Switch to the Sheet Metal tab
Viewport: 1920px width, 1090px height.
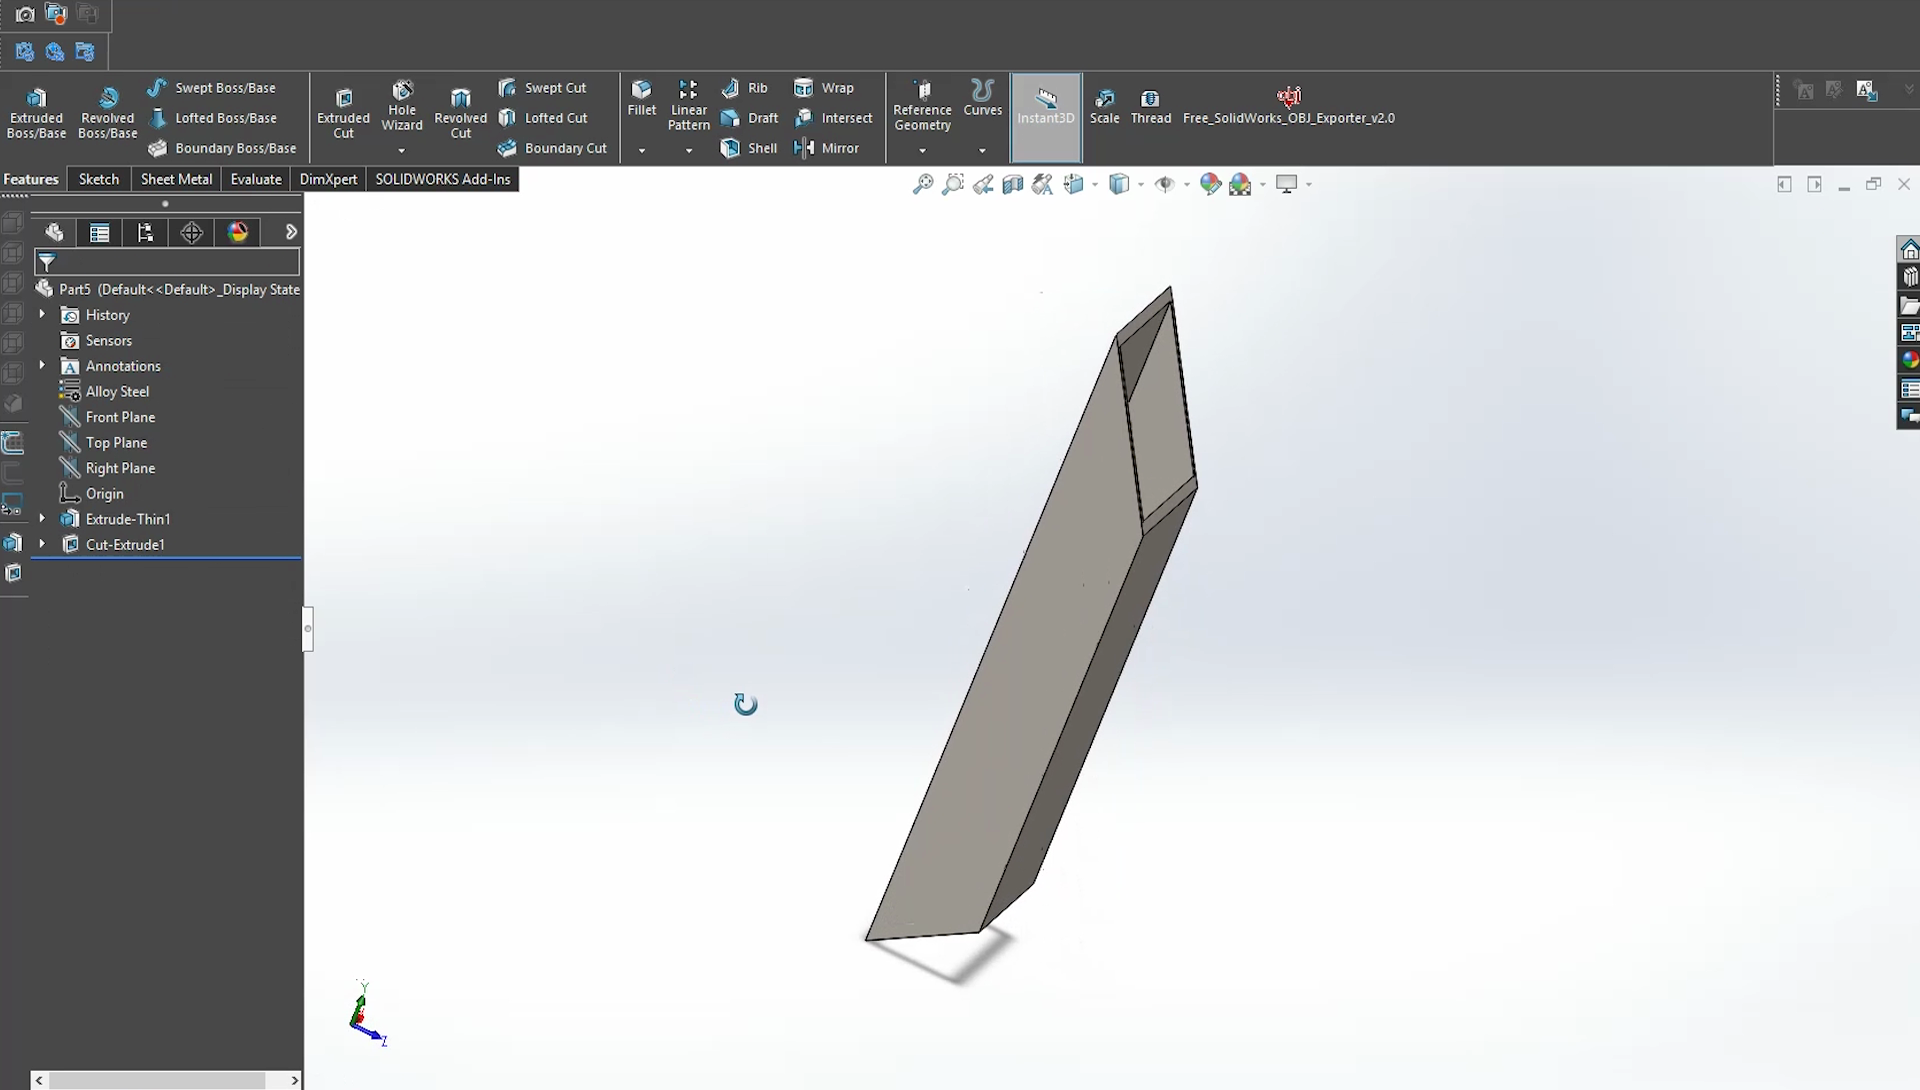176,179
